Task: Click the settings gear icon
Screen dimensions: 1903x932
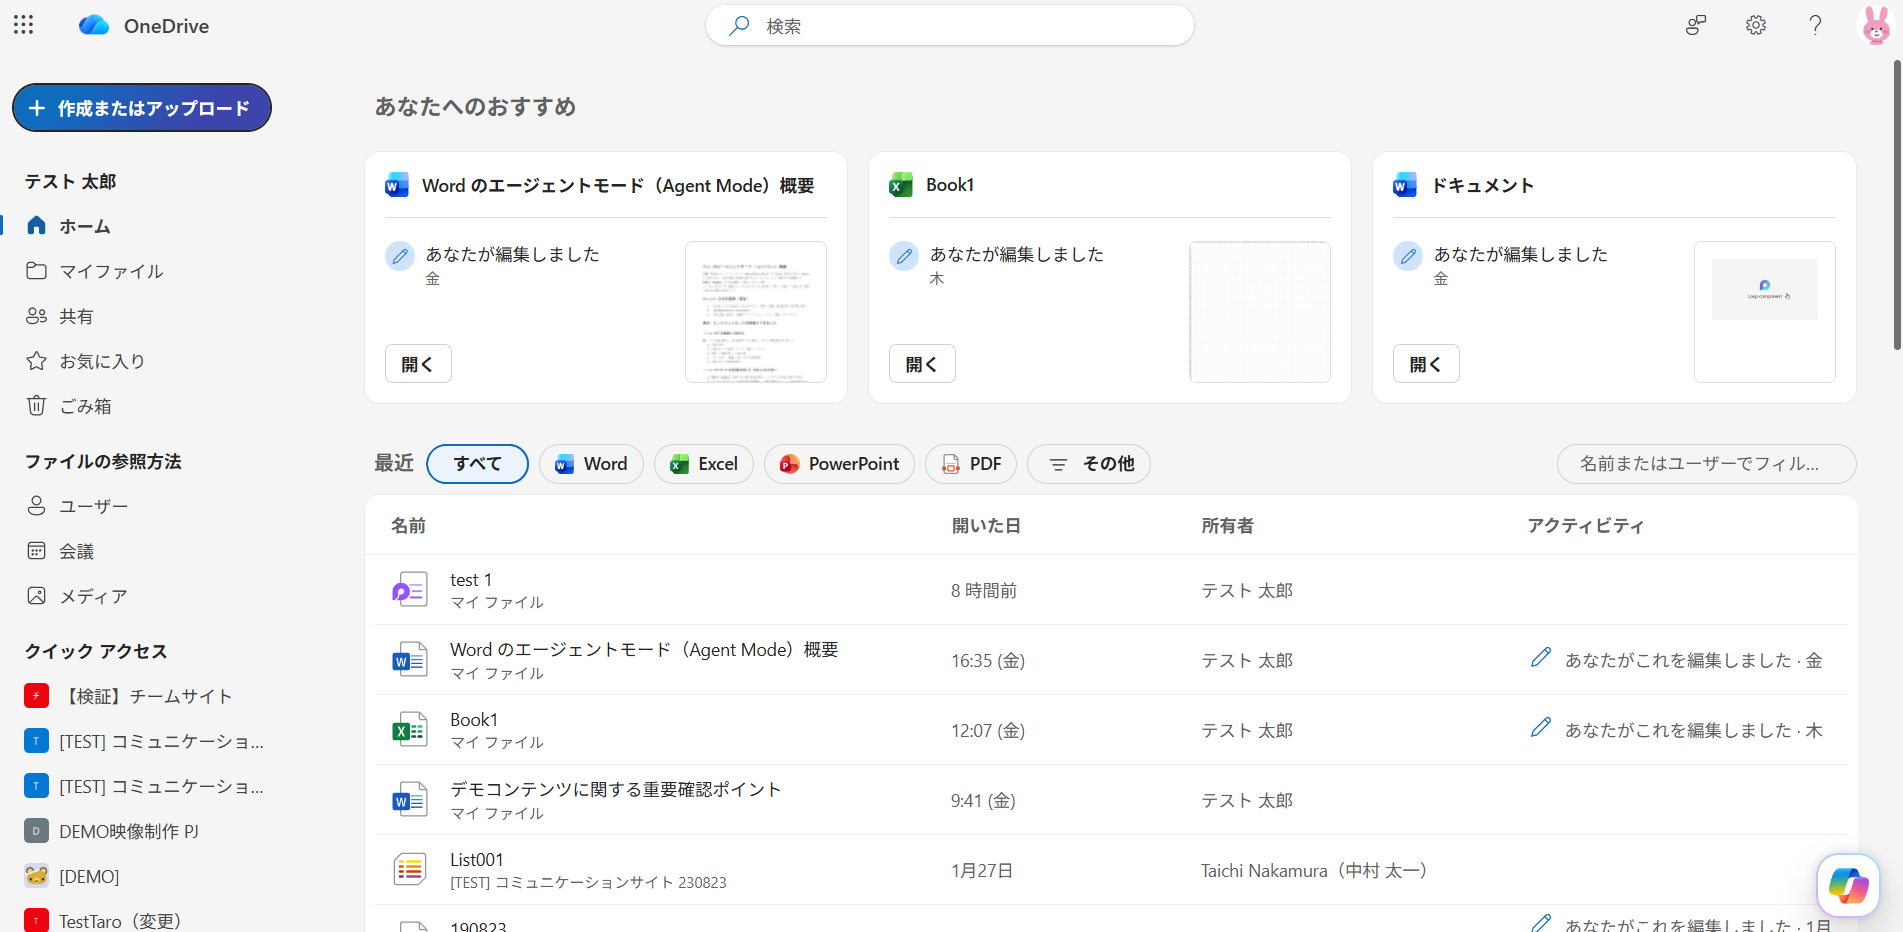Action: 1755,25
